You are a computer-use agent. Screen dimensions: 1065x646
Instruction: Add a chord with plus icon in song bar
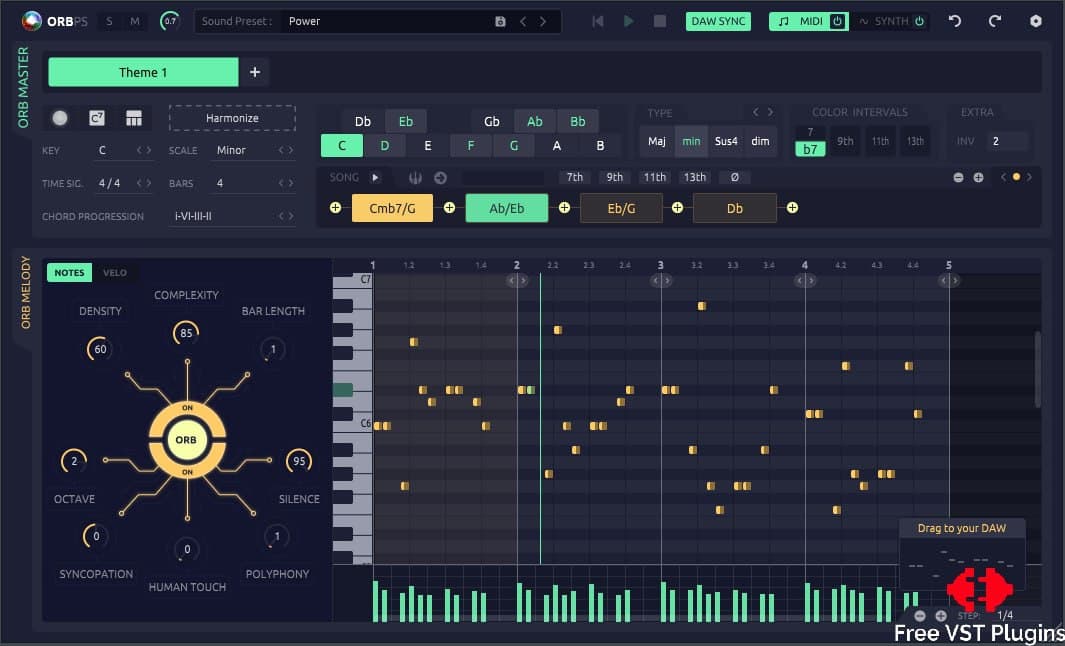coord(979,177)
